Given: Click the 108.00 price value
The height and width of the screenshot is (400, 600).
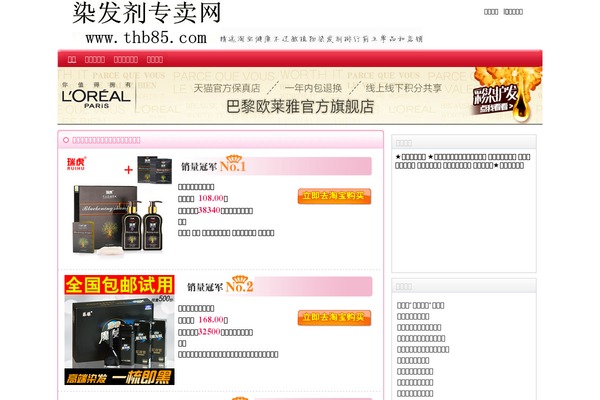Looking at the screenshot, I should [211, 198].
